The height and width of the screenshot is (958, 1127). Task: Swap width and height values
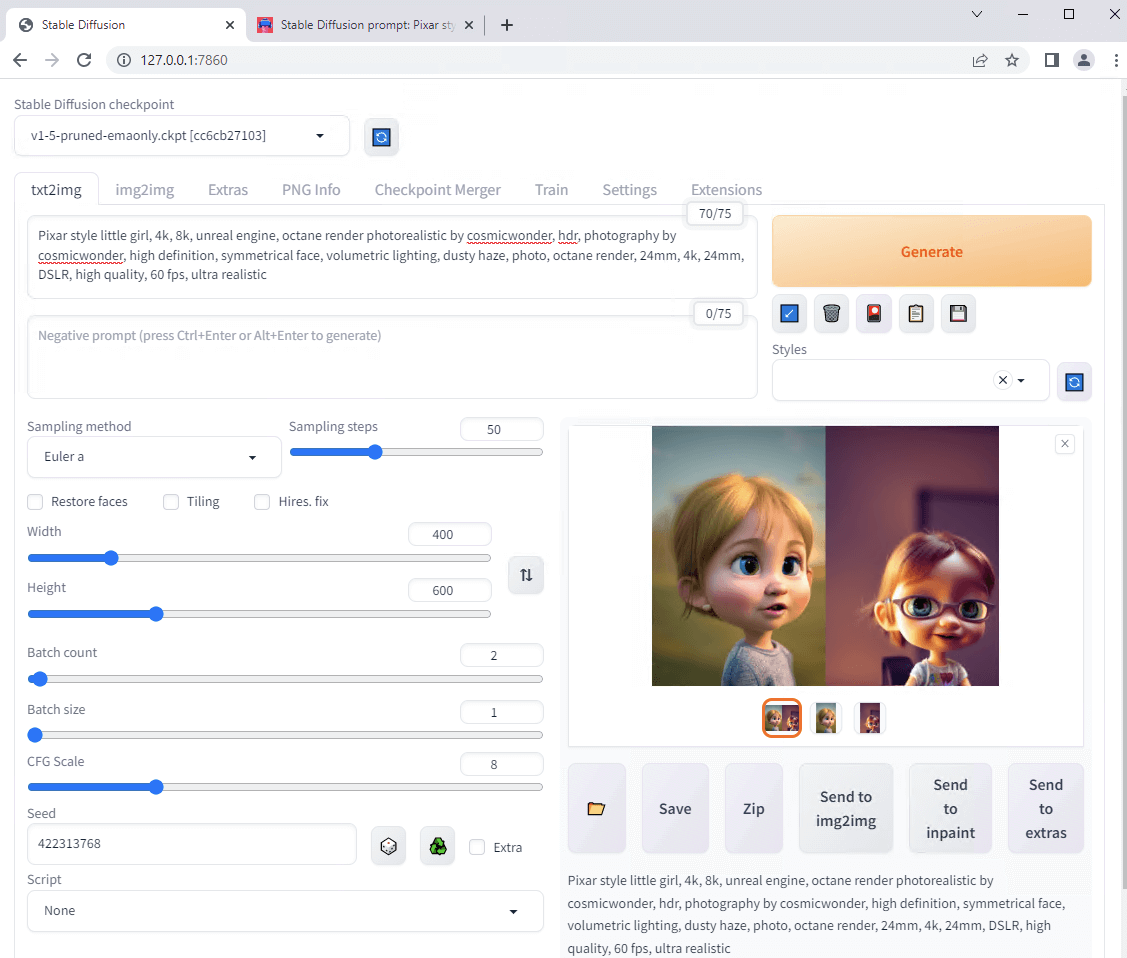[526, 575]
